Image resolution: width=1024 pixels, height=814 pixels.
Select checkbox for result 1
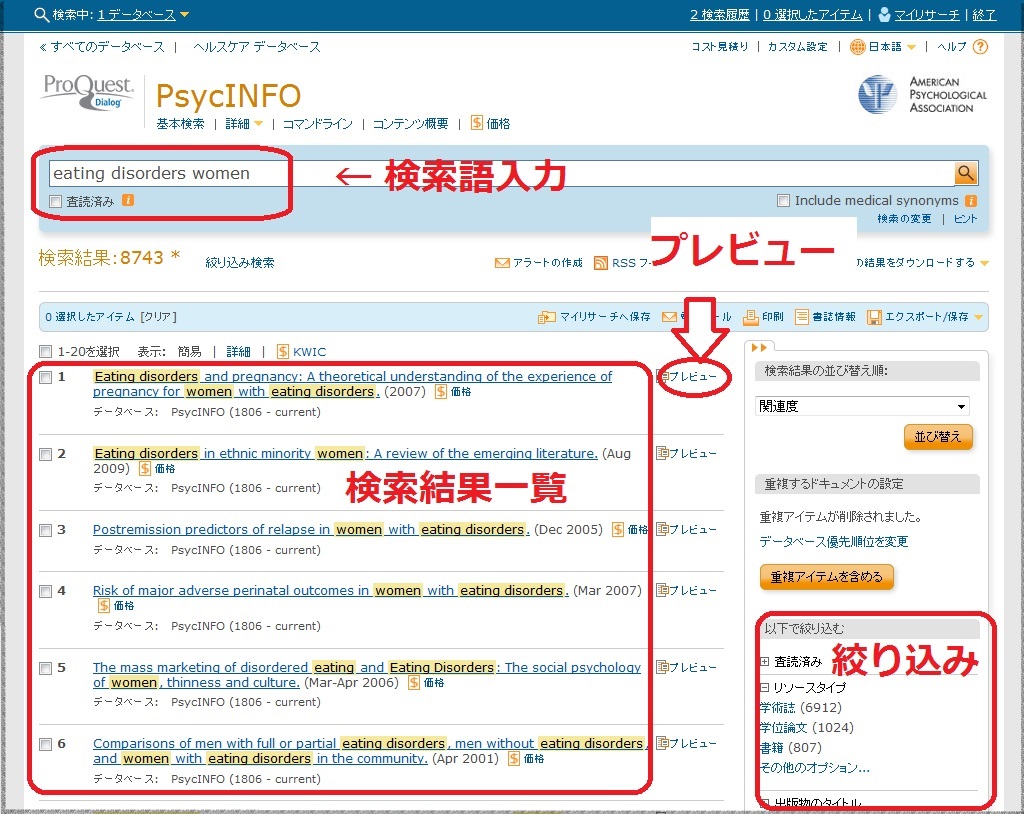(x=46, y=378)
